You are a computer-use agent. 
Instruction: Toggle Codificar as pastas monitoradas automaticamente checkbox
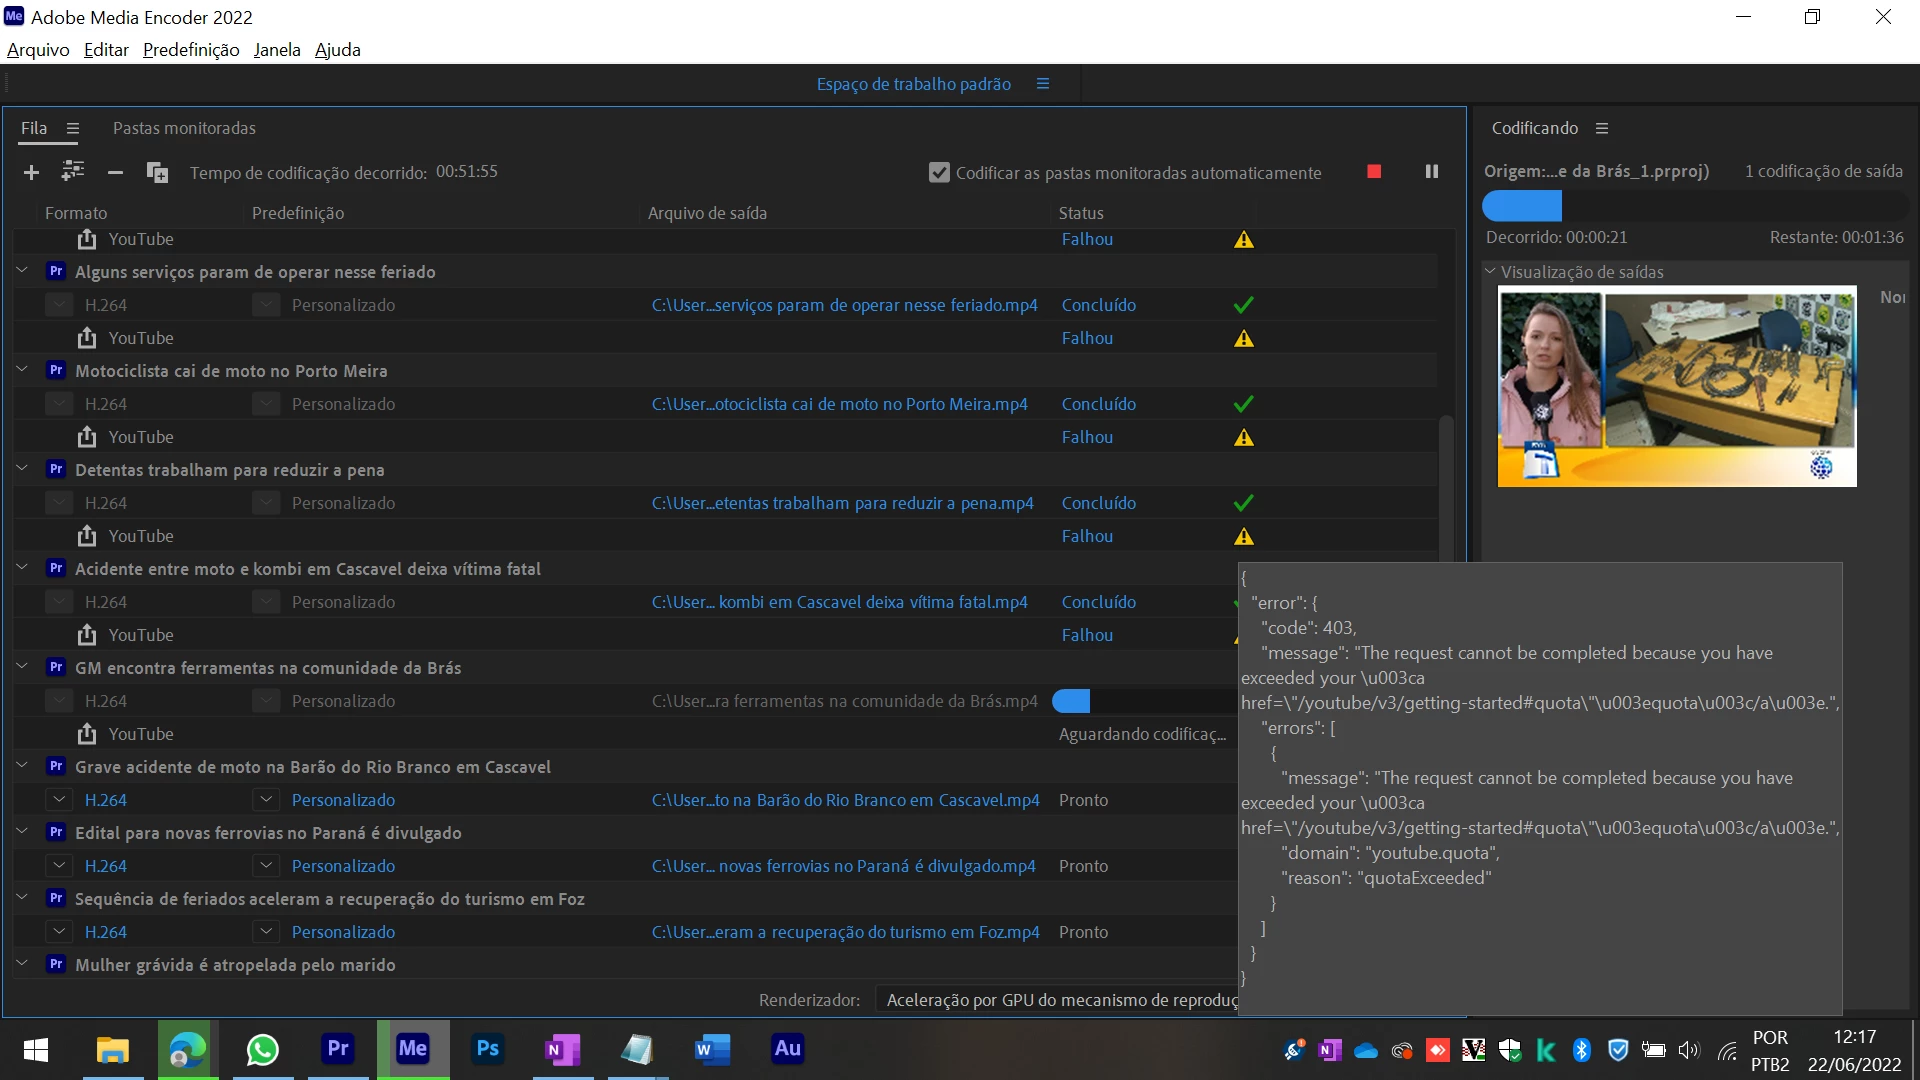click(939, 173)
